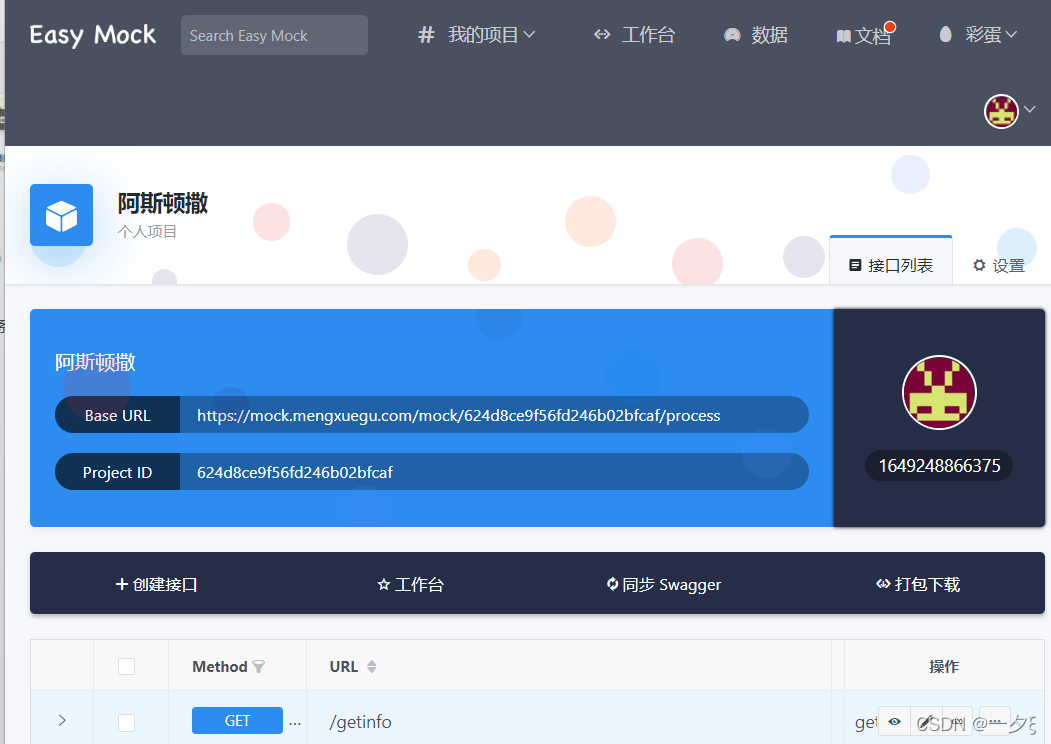The height and width of the screenshot is (744, 1051).
Task: Open the 设置 tab
Action: coord(999,265)
